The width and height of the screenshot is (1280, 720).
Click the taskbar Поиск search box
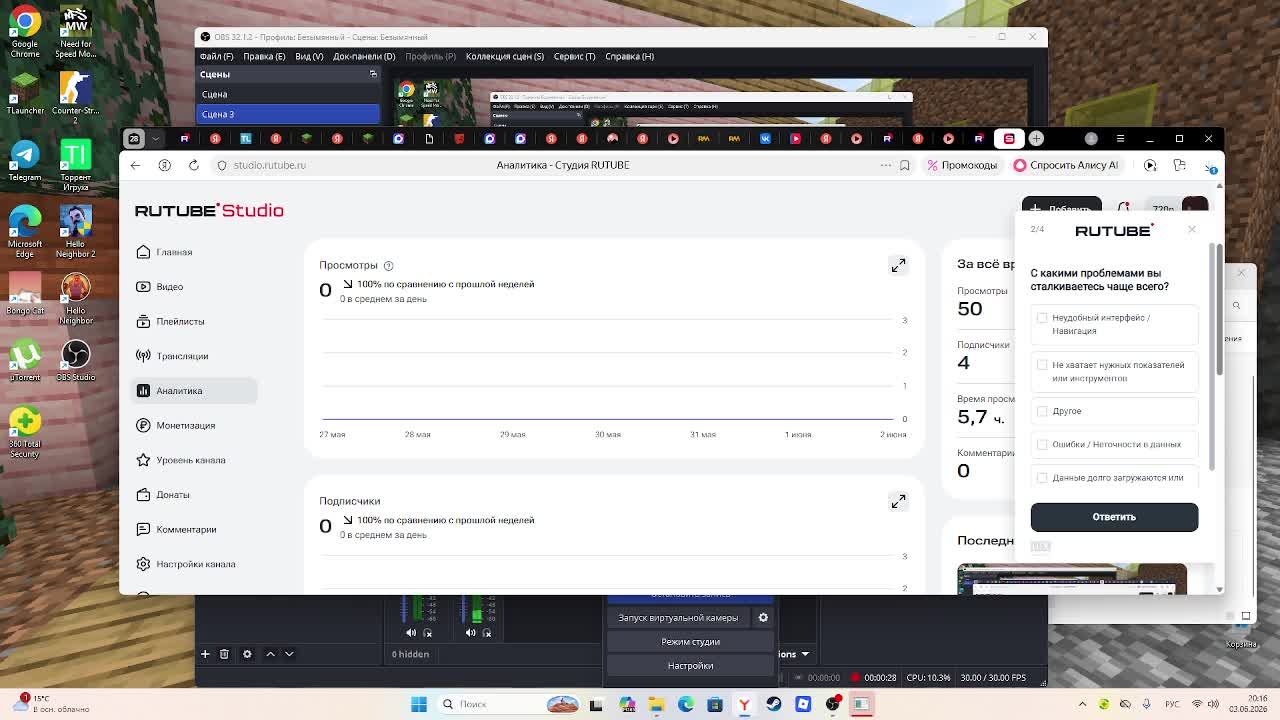point(510,704)
